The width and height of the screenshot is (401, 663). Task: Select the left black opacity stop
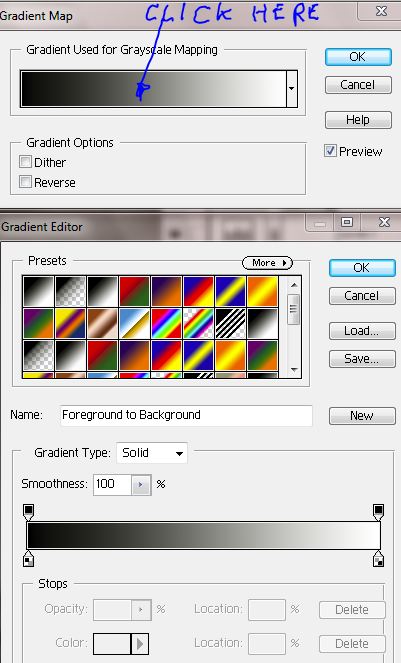coord(28,512)
